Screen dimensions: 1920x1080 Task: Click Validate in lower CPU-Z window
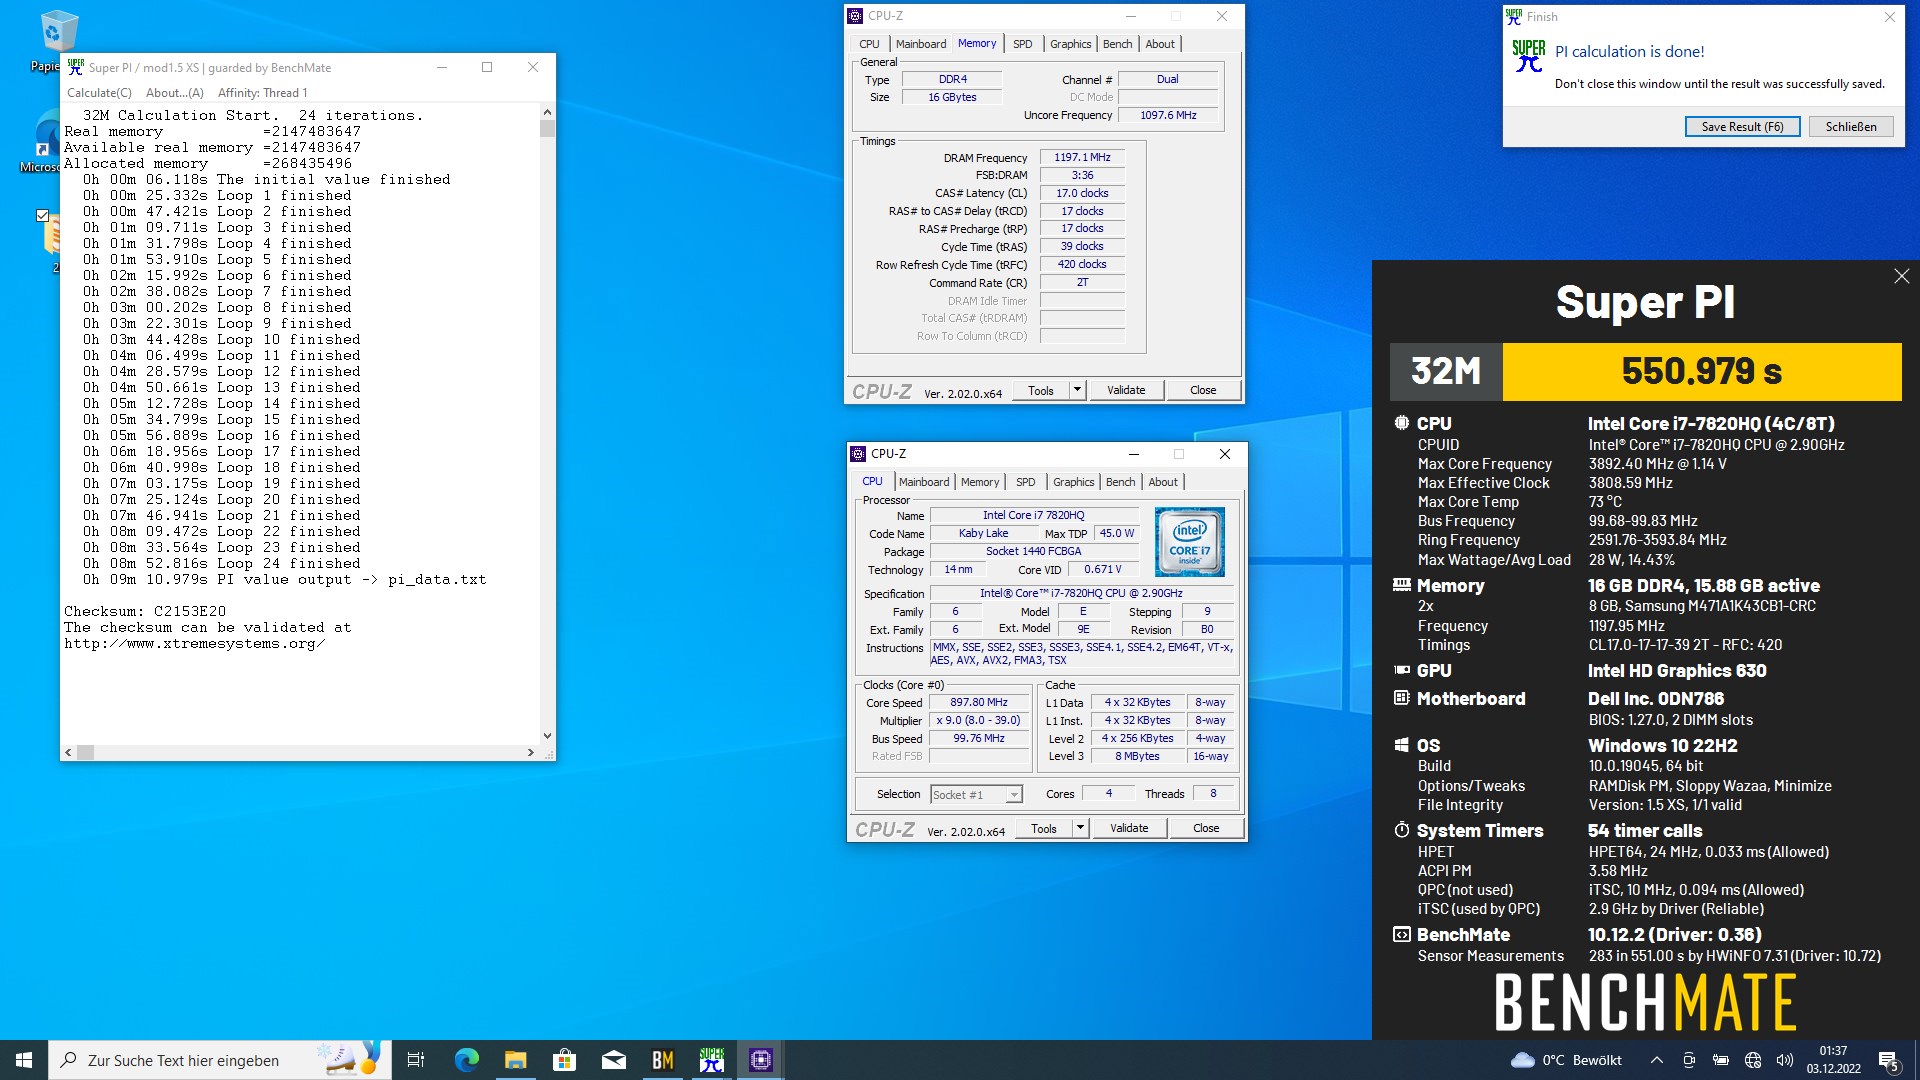(1129, 829)
